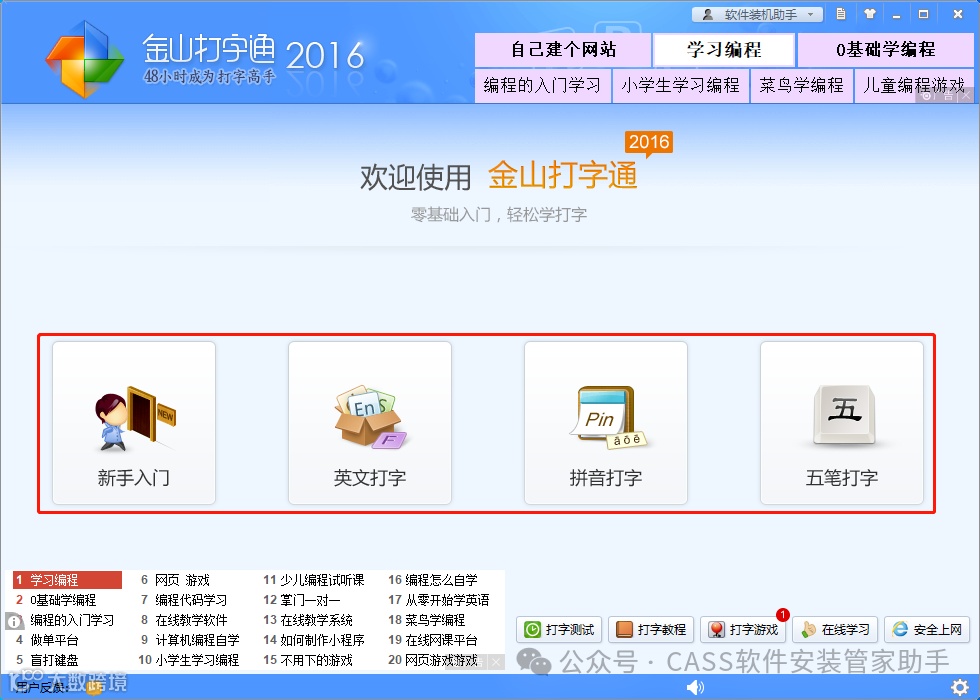The height and width of the screenshot is (700, 980).
Task: Click the 自己建个网站 ad tab
Action: tap(563, 49)
